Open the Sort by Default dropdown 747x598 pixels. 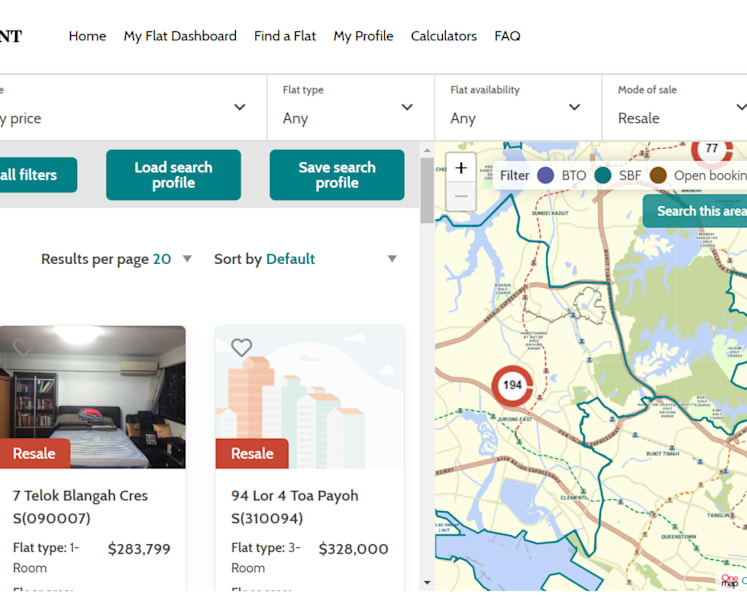(x=305, y=259)
